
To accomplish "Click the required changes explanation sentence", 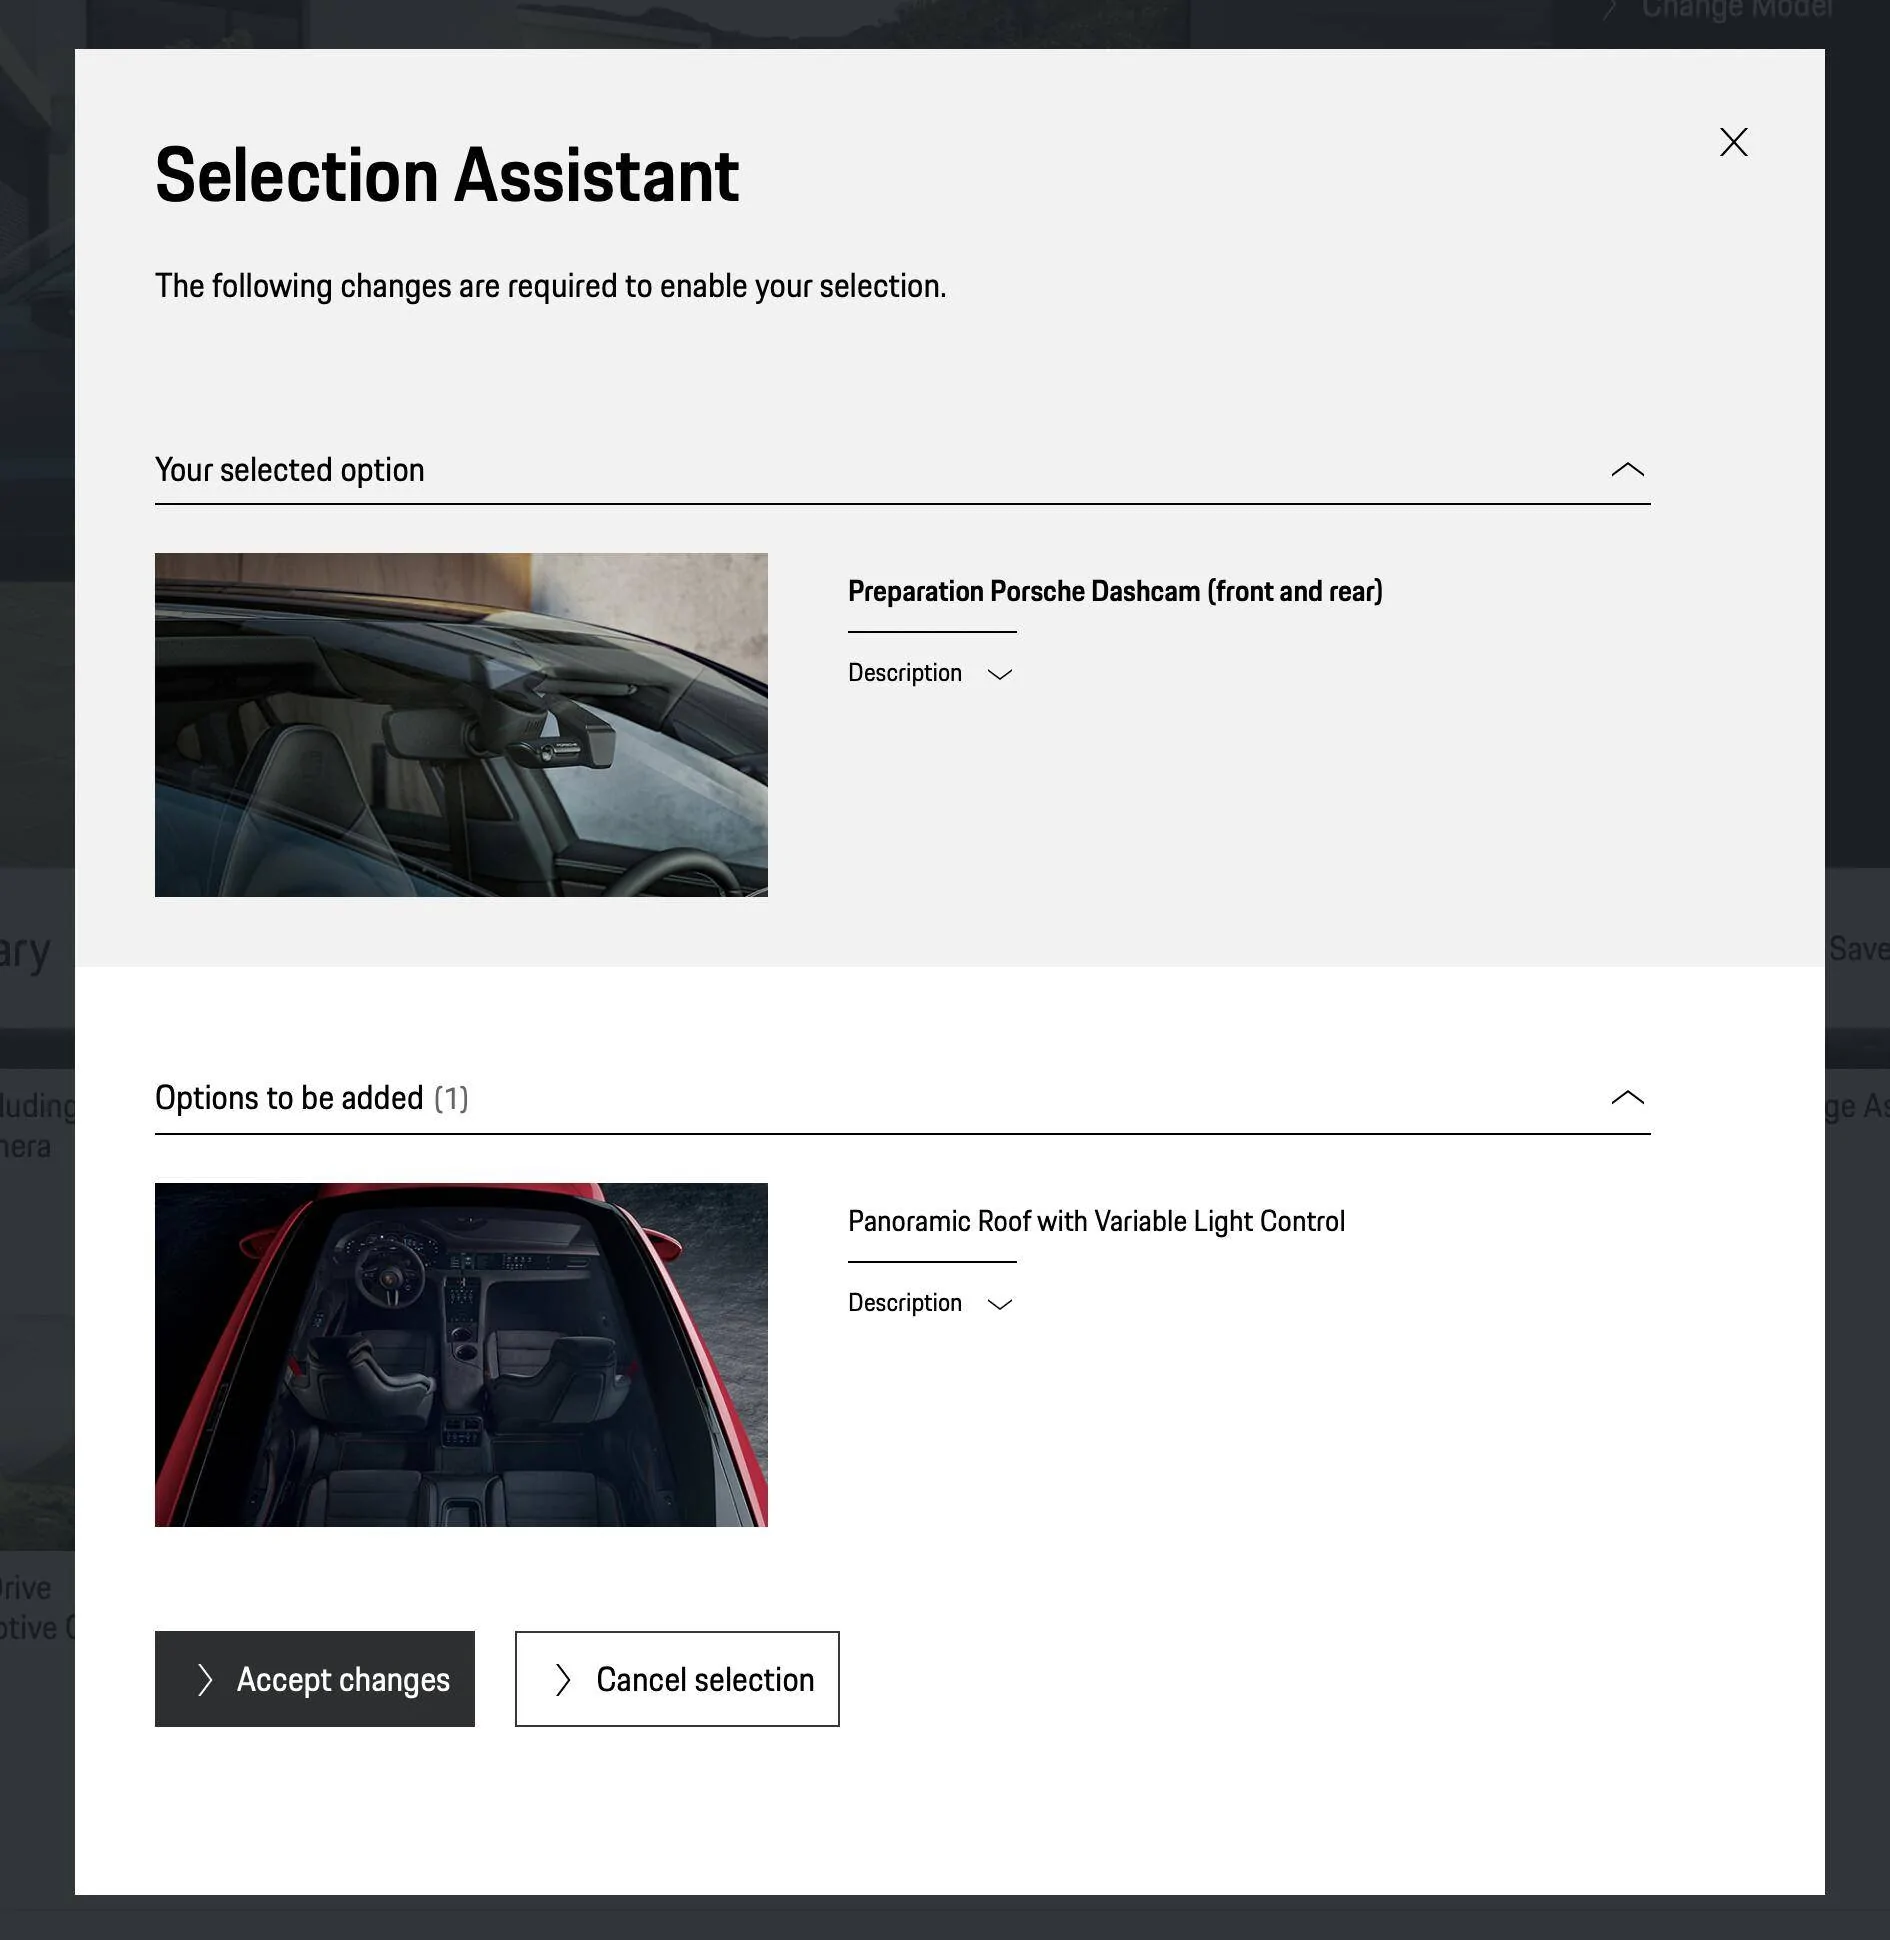I will (550, 286).
